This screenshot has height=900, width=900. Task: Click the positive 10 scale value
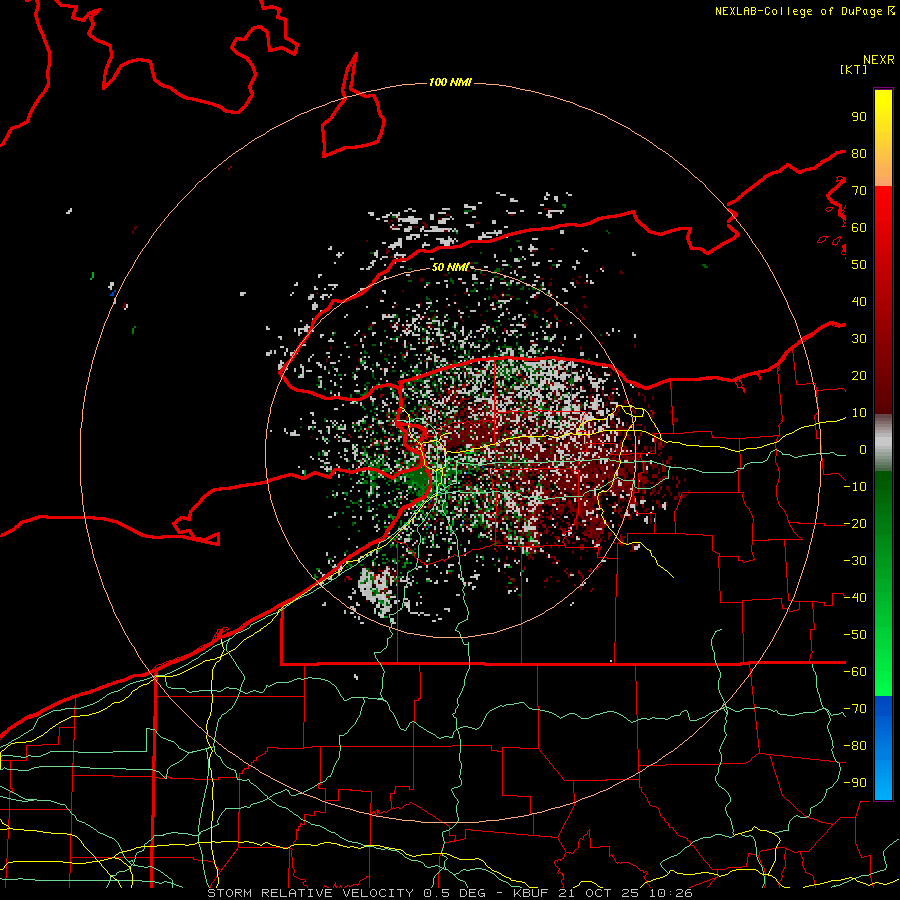click(x=859, y=413)
